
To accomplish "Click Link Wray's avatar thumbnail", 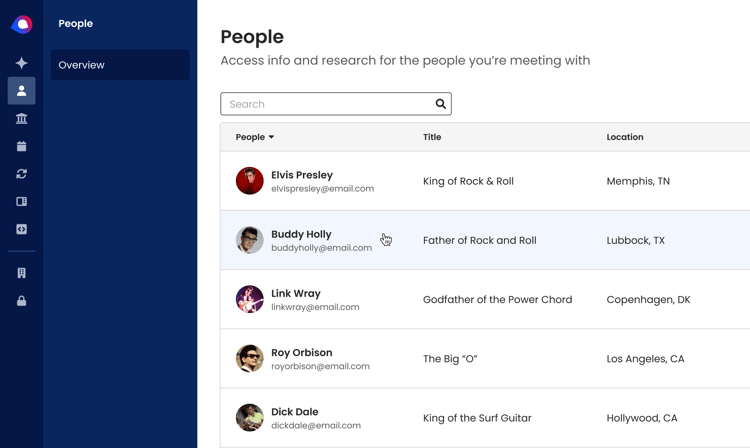I will [250, 299].
